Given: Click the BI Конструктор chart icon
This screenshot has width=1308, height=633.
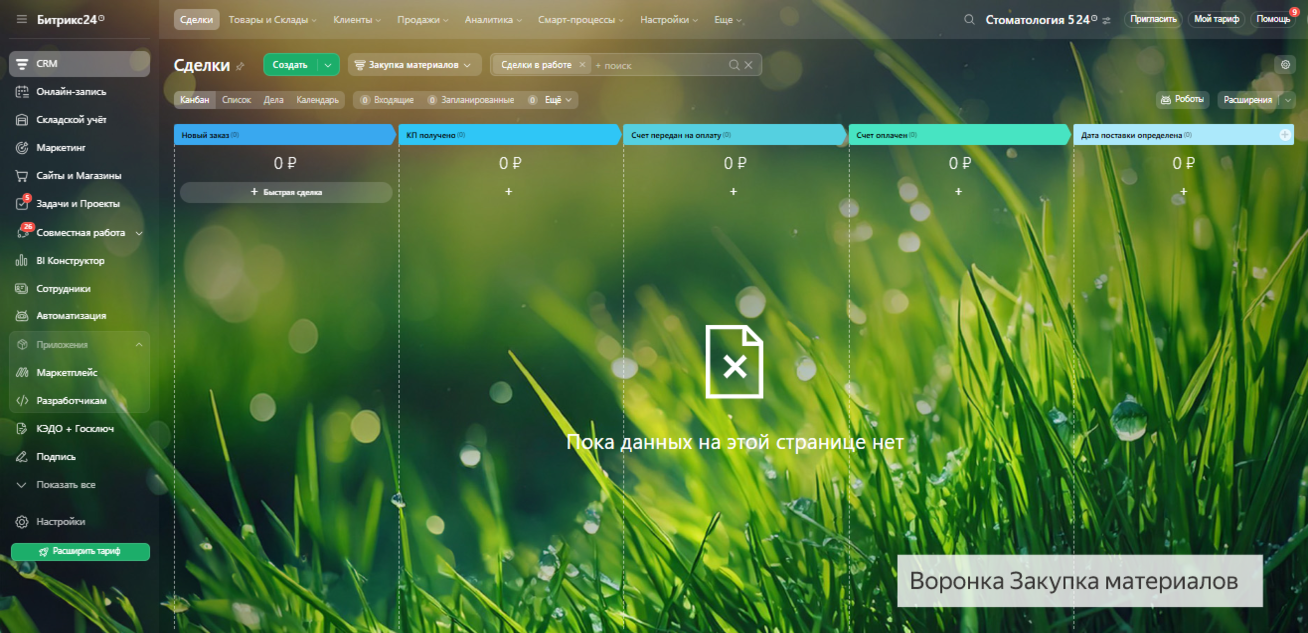Looking at the screenshot, I should tap(22, 260).
